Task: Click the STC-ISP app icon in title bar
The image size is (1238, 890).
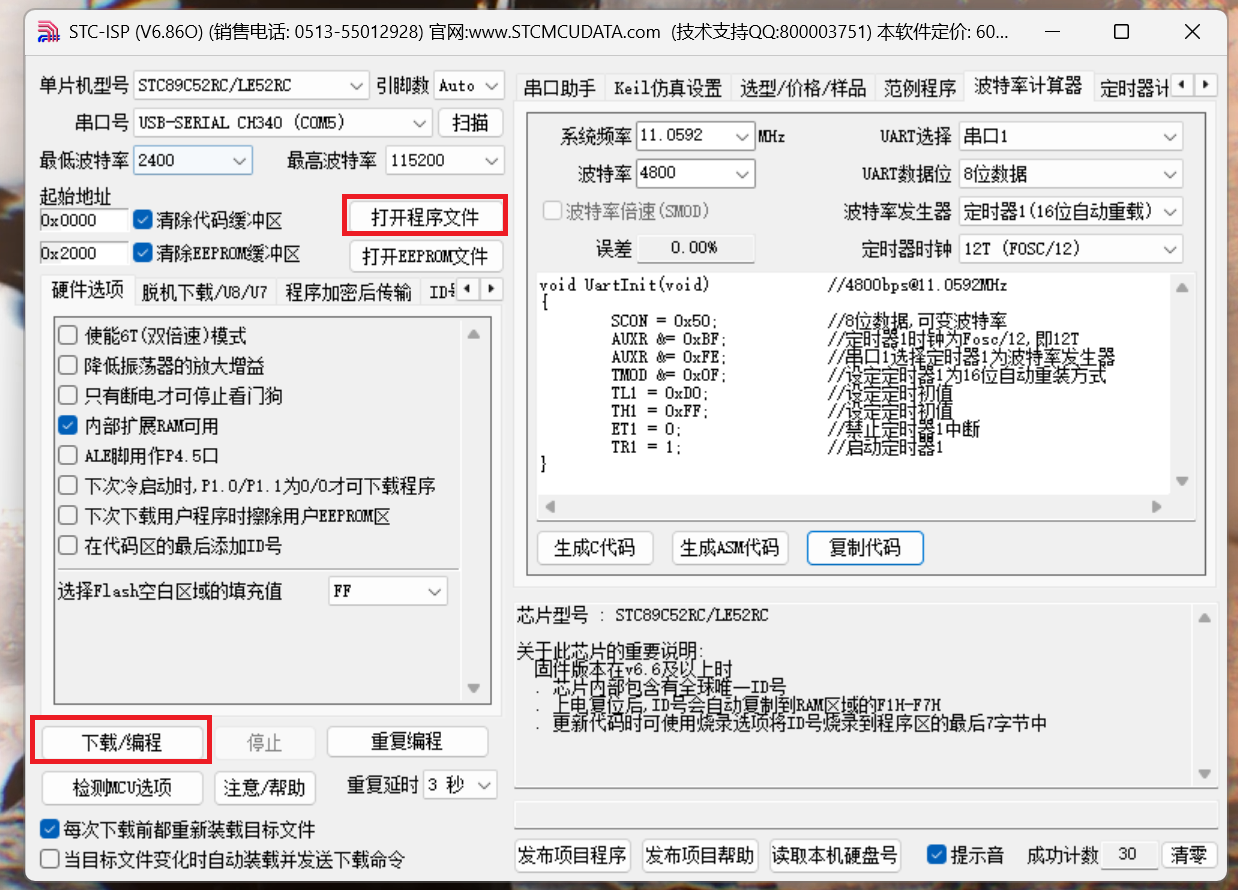Action: pos(48,32)
